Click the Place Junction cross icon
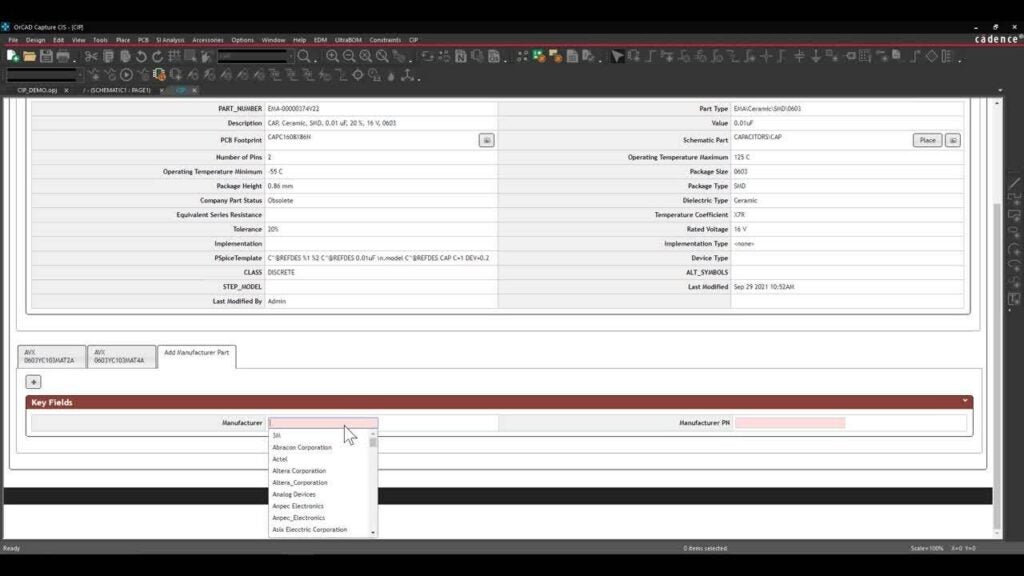This screenshot has width=1024, height=576. (765, 57)
